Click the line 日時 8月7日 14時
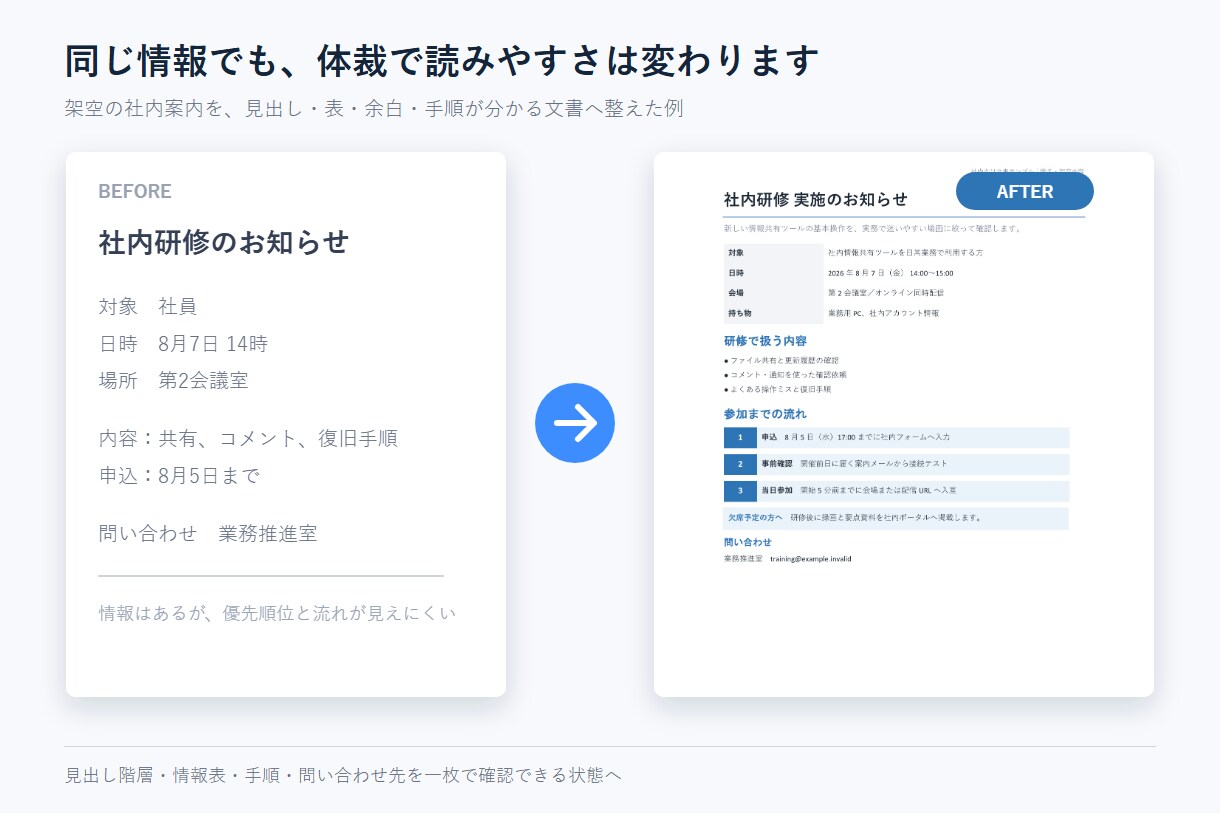This screenshot has height=813, width=1220. pyautogui.click(x=183, y=344)
